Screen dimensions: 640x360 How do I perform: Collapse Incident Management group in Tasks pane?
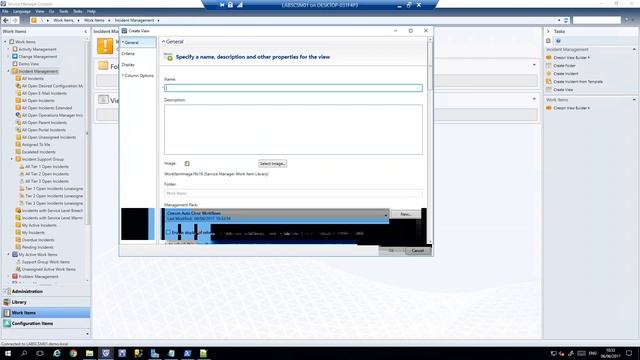634,49
